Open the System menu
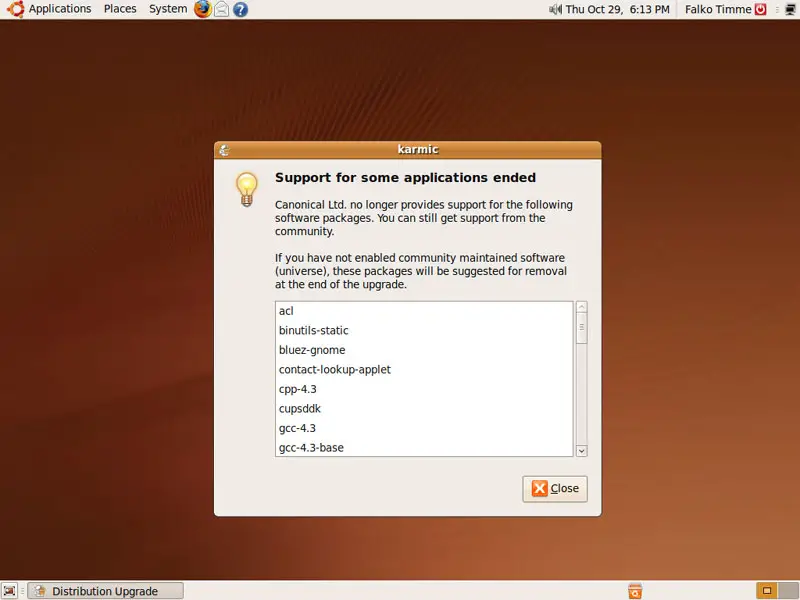800x600 pixels. pyautogui.click(x=168, y=9)
